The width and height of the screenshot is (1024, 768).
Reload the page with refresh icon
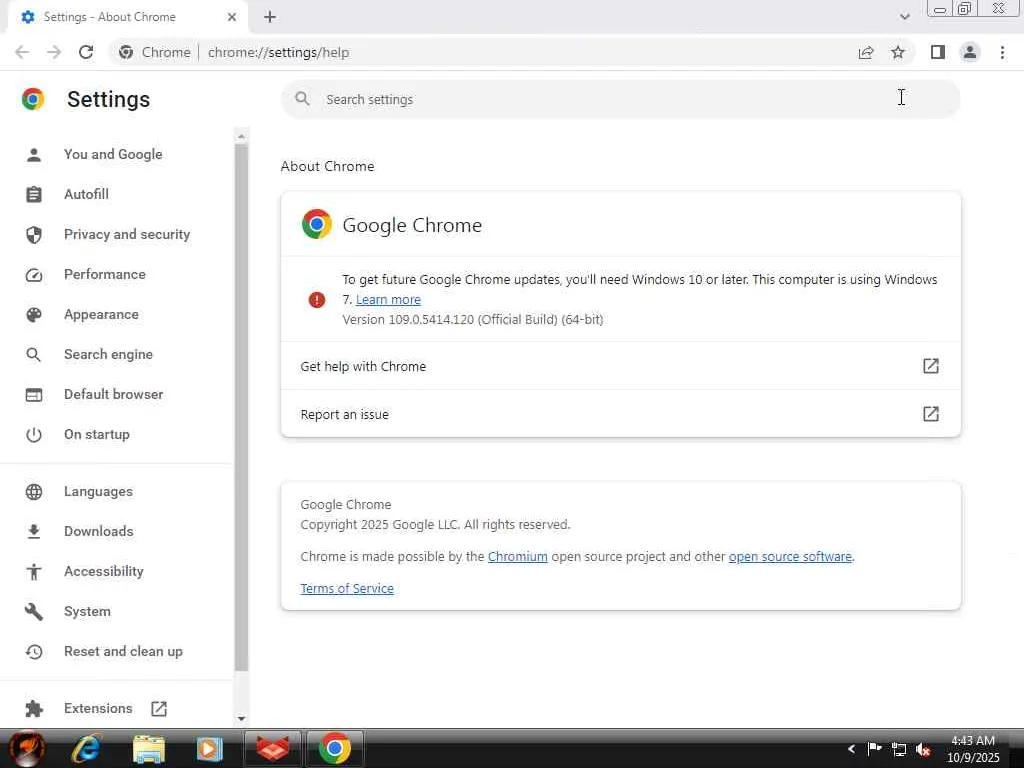coord(86,52)
